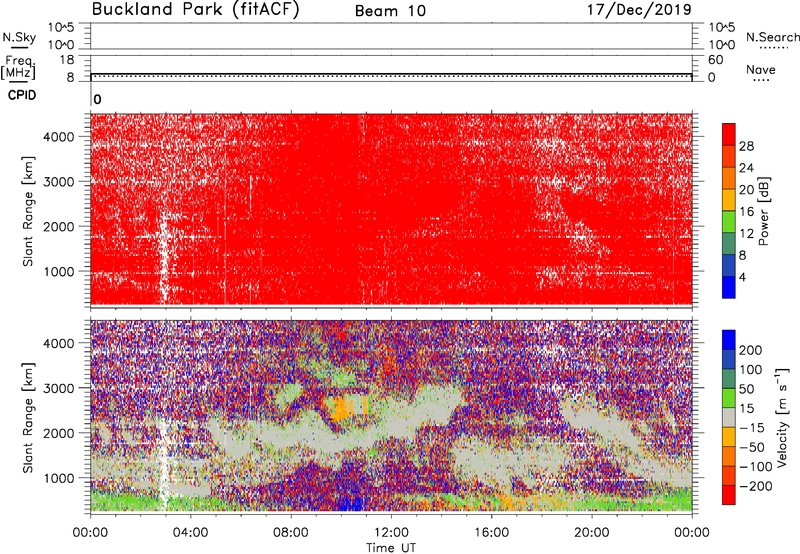
Task: Click the '4000' tick on the power panel
Action: pos(59,137)
